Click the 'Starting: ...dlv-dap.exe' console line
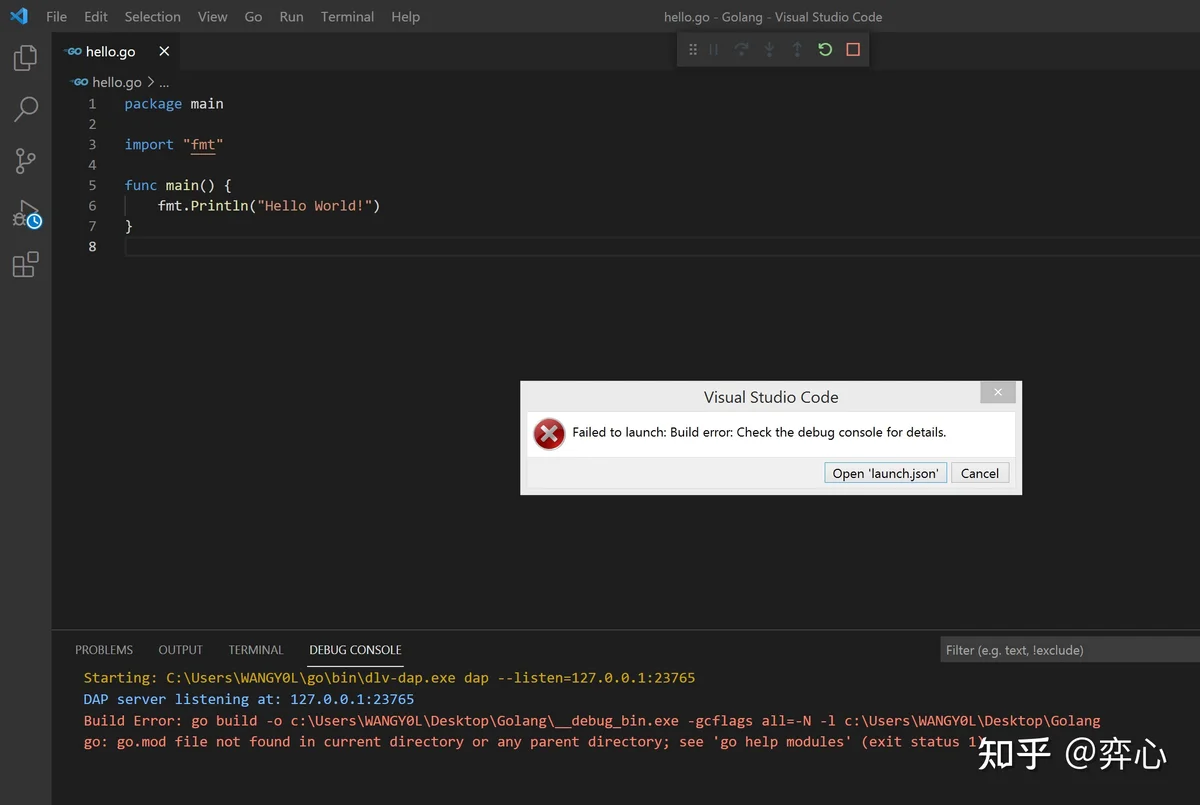Viewport: 1200px width, 805px height. point(389,678)
